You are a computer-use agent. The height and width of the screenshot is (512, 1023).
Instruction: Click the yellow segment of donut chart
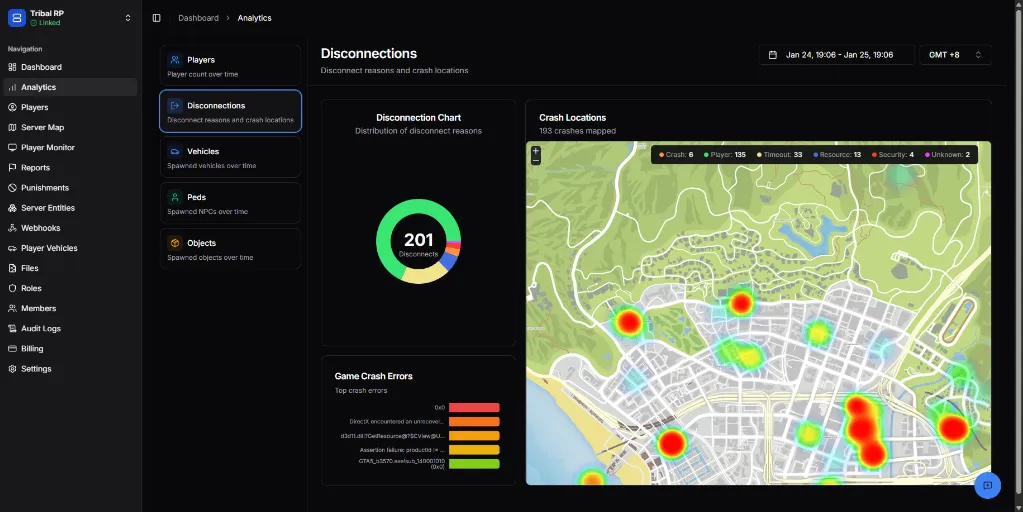[x=423, y=276]
